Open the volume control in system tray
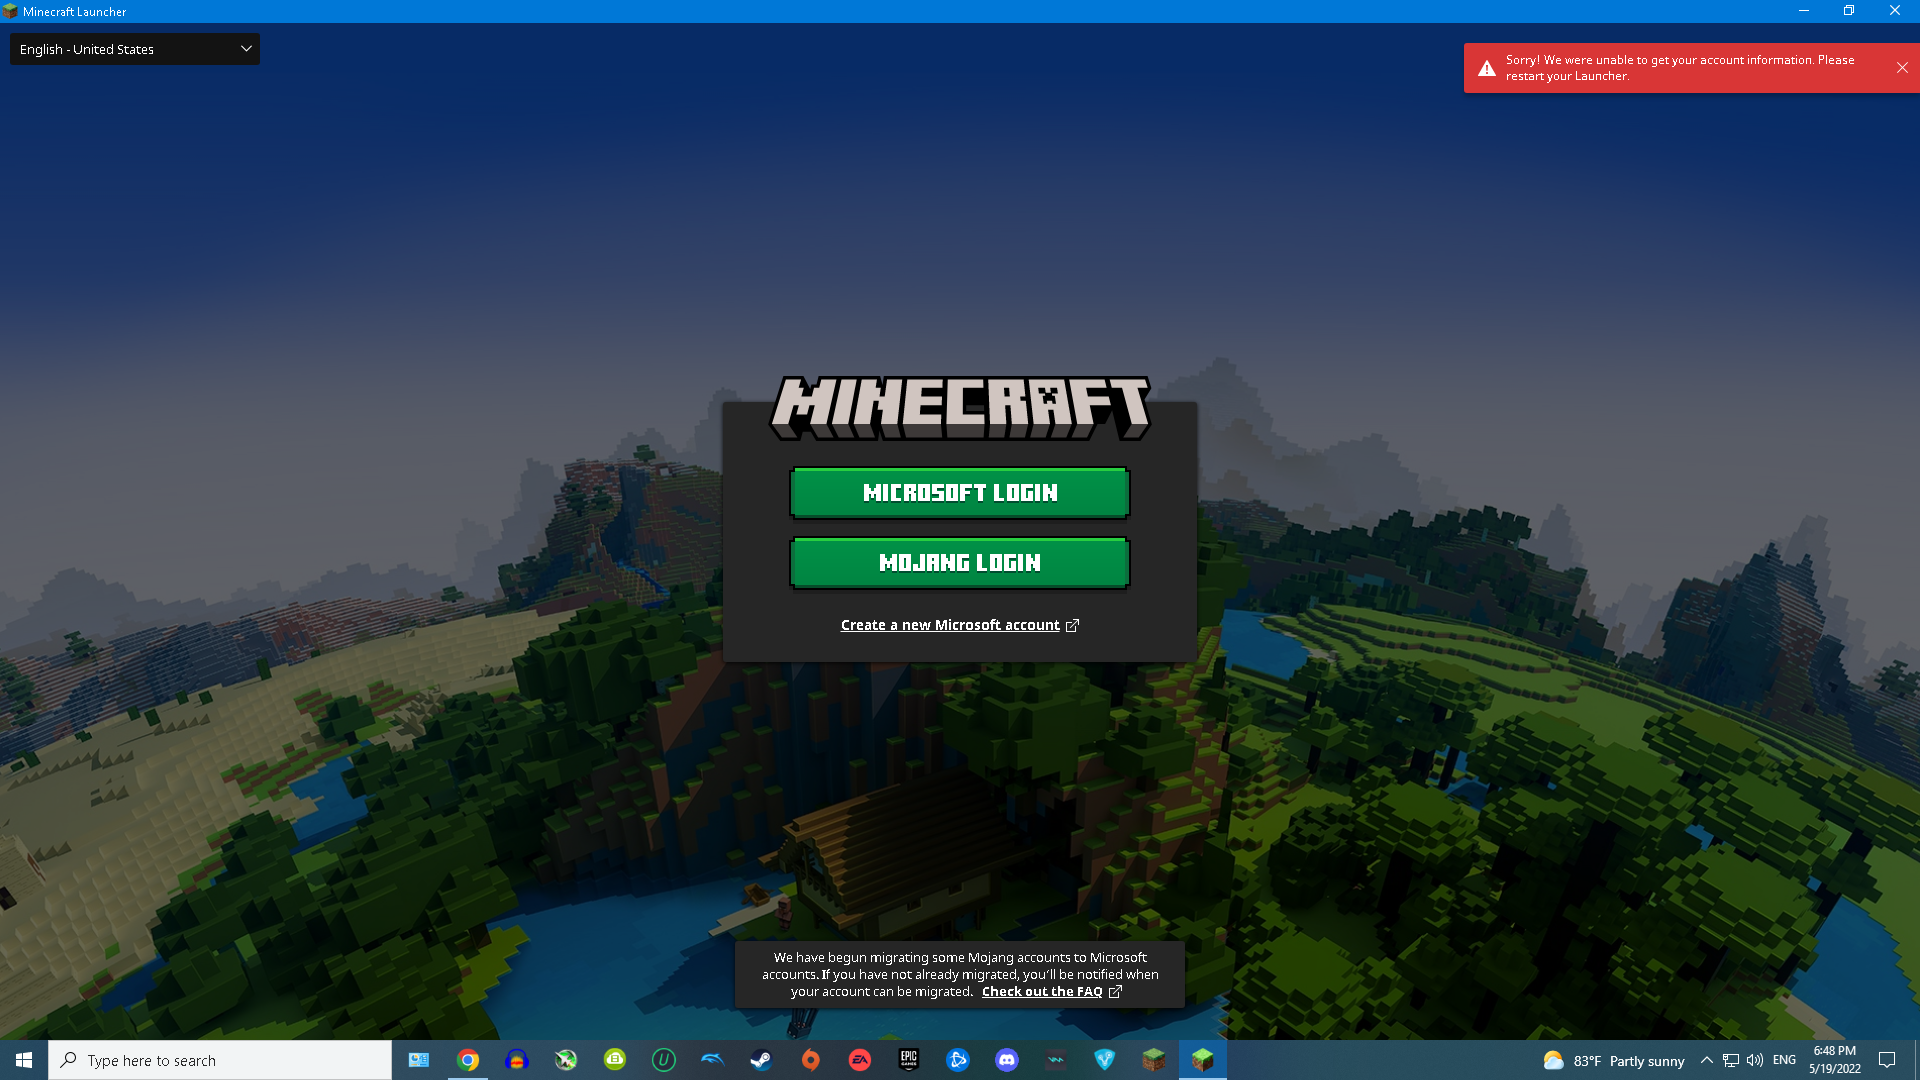Image resolution: width=1920 pixels, height=1080 pixels. click(1755, 1060)
